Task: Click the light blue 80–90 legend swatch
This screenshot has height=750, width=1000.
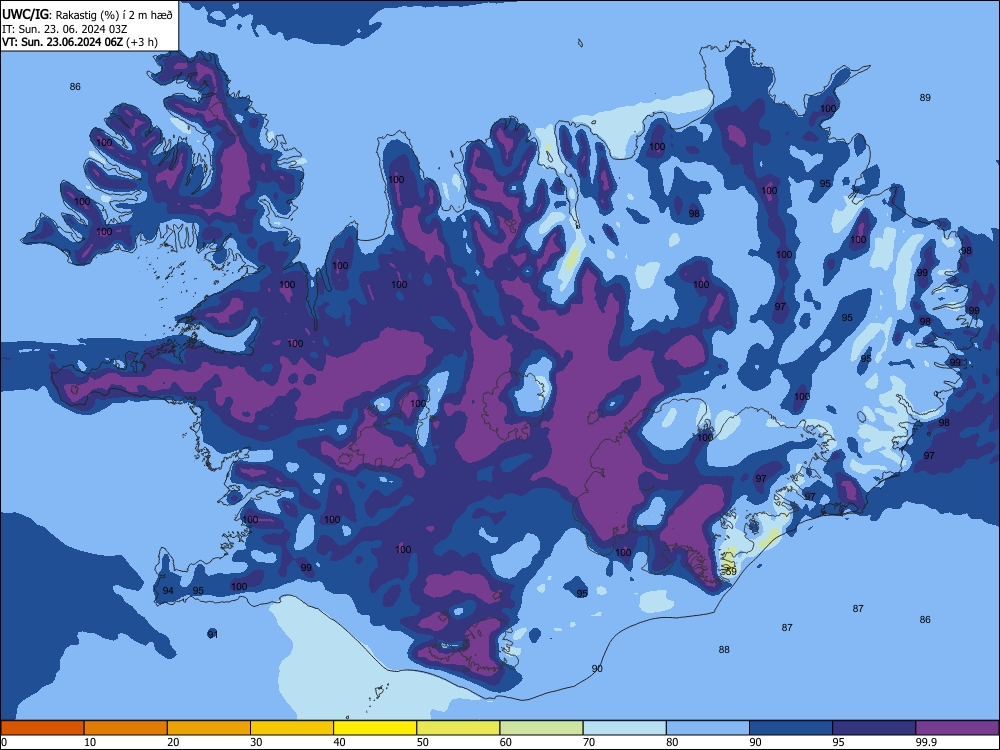Action: [708, 728]
